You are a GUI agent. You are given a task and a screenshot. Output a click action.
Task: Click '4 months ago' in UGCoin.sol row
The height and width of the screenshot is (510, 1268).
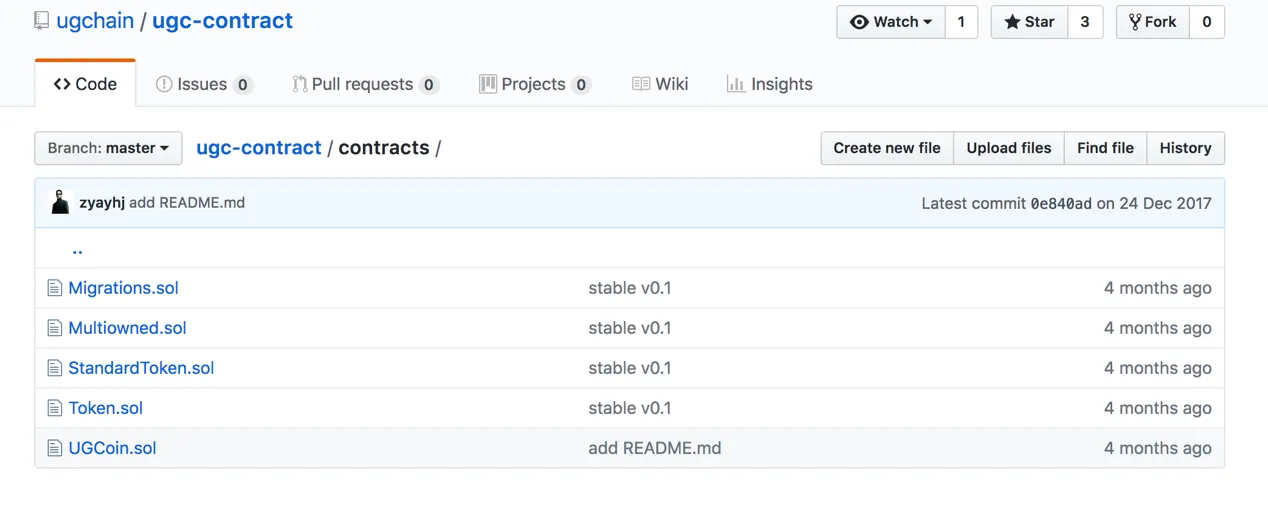point(1158,448)
